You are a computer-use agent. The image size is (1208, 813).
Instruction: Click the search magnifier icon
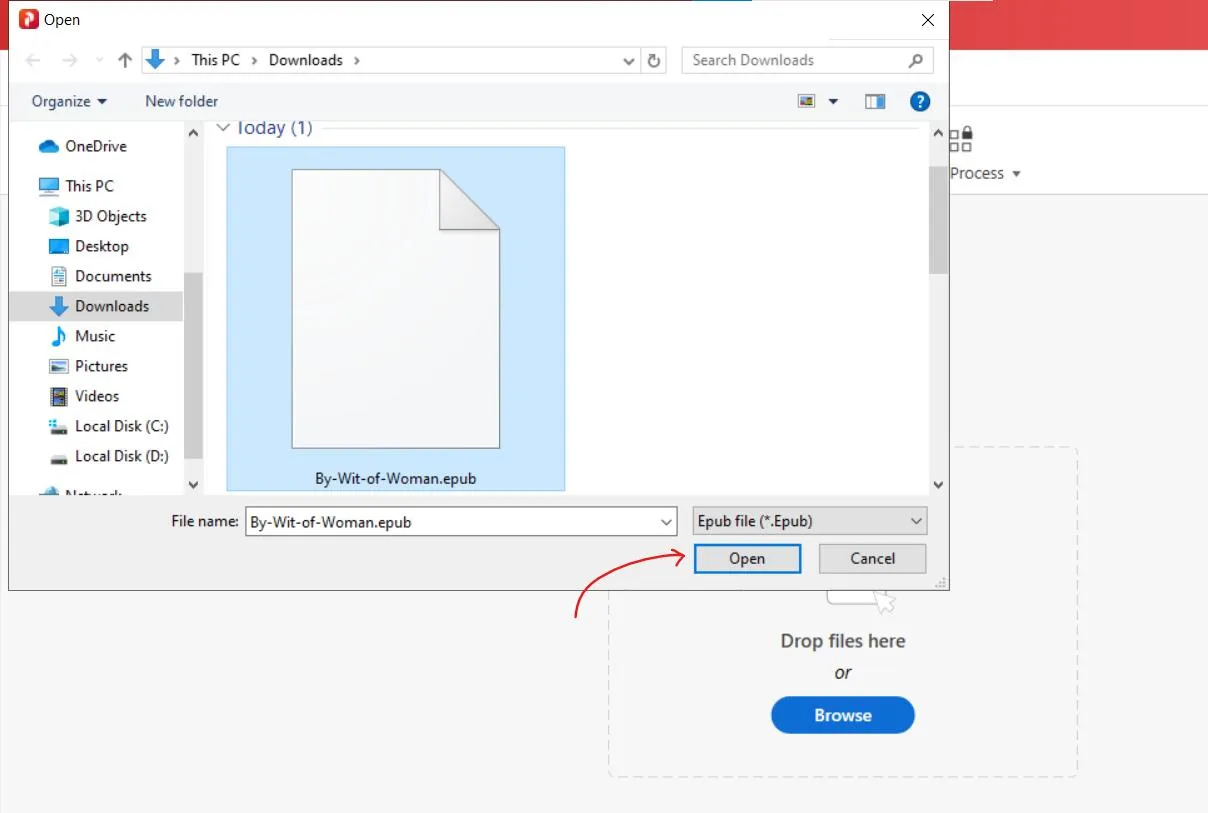coord(915,60)
